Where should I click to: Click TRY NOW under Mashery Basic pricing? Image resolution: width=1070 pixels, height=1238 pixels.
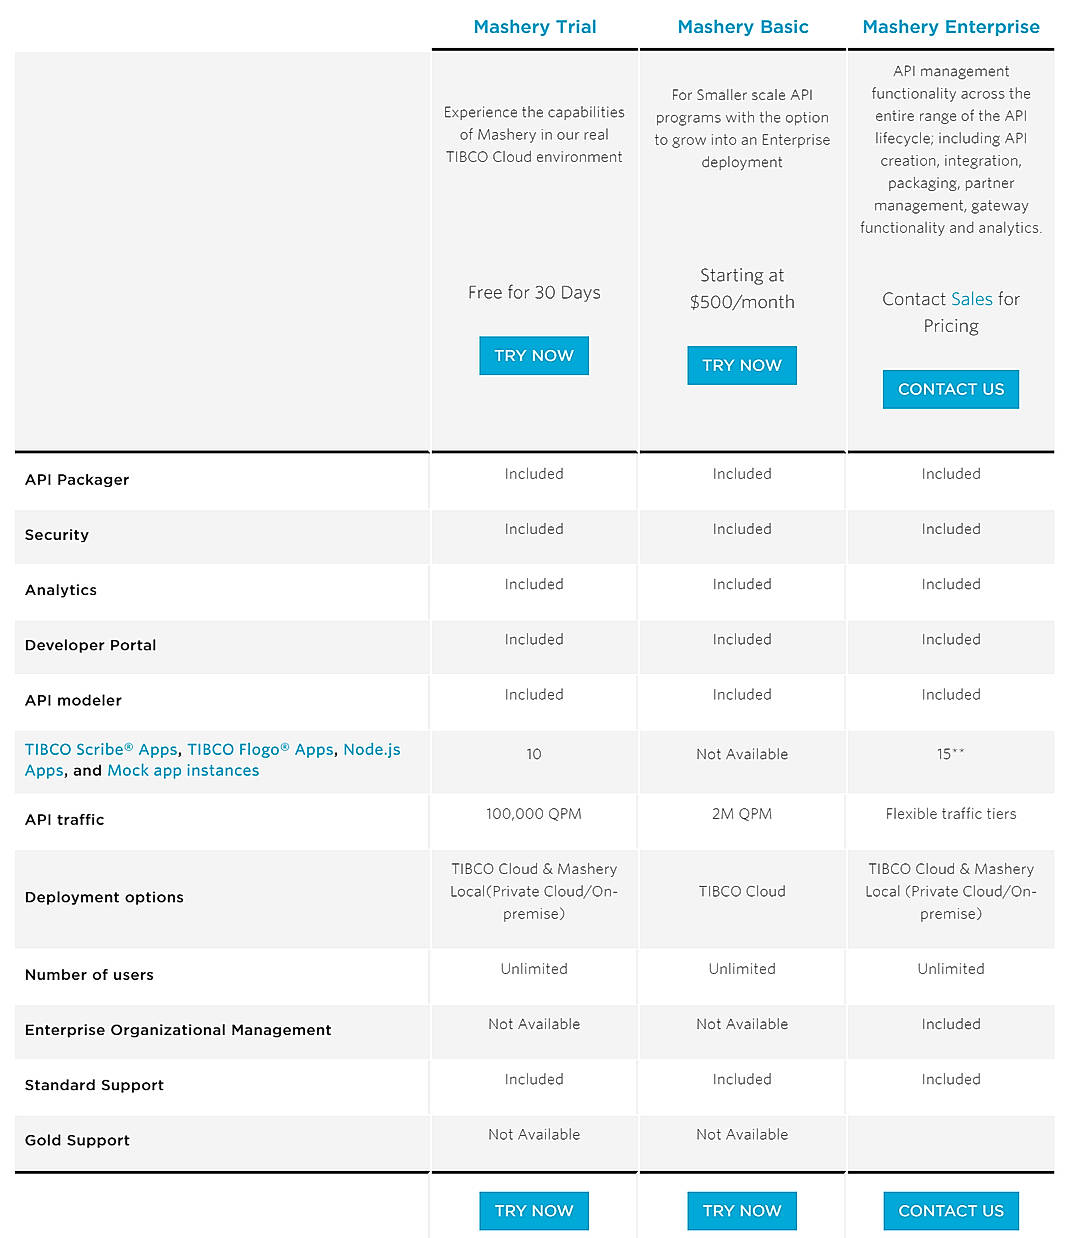point(742,365)
